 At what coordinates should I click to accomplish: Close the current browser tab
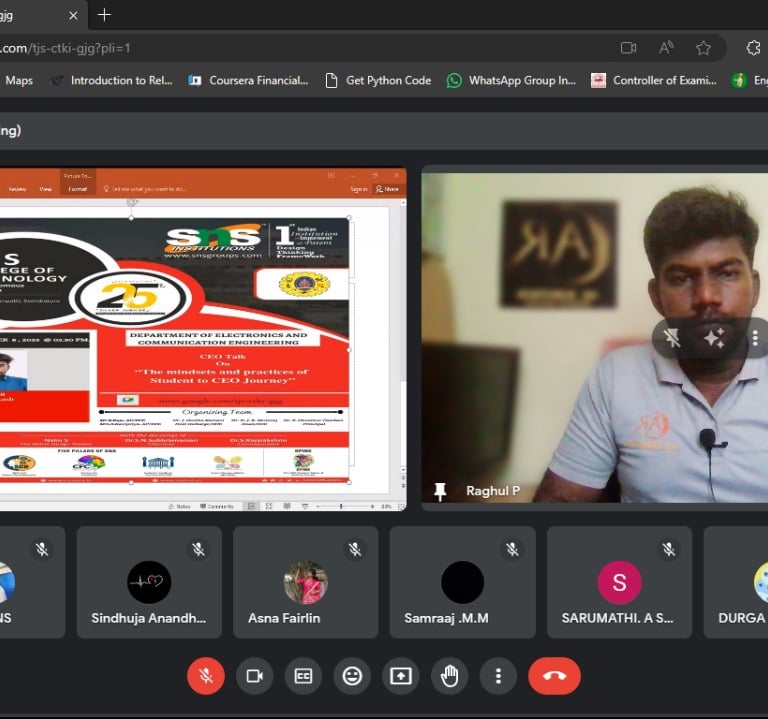[x=73, y=16]
